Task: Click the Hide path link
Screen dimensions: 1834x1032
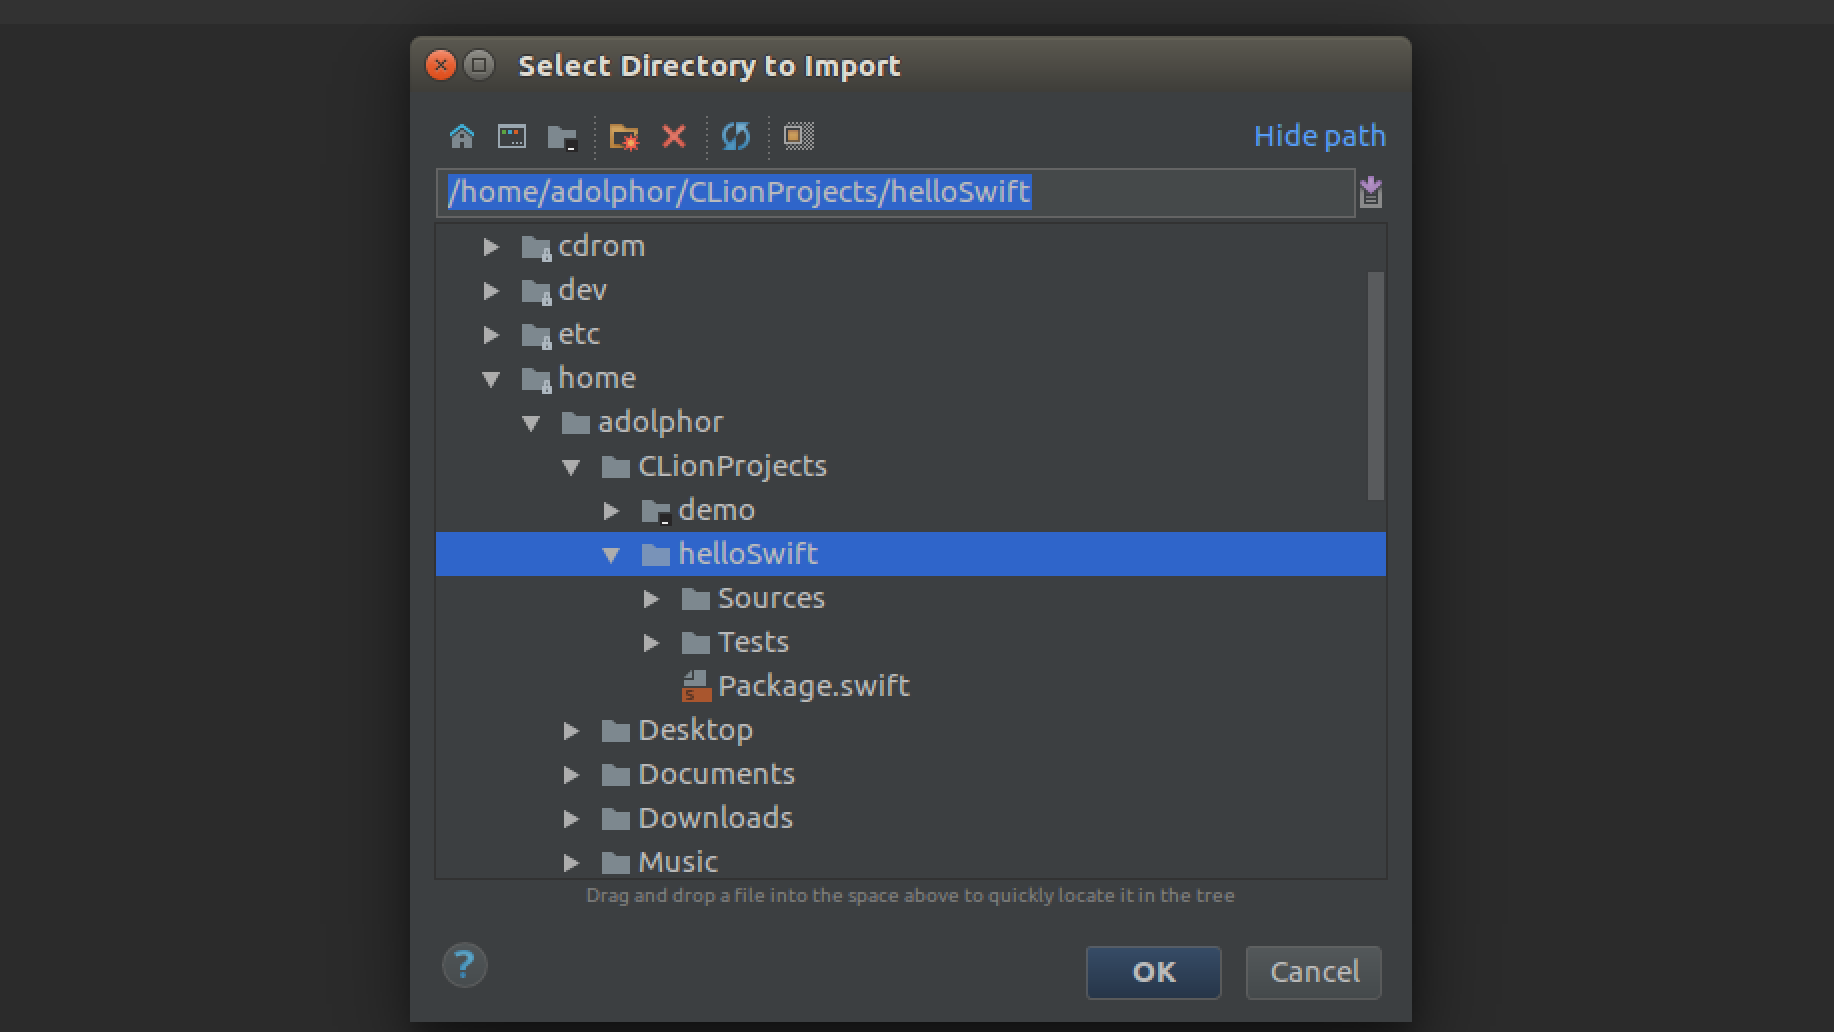Action: tap(1320, 136)
